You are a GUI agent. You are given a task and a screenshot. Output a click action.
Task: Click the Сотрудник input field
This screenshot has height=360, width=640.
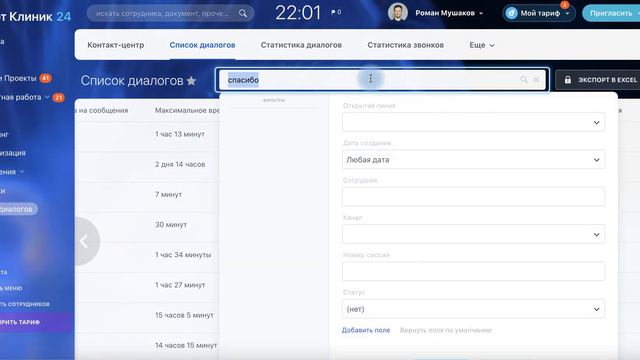[x=473, y=197]
